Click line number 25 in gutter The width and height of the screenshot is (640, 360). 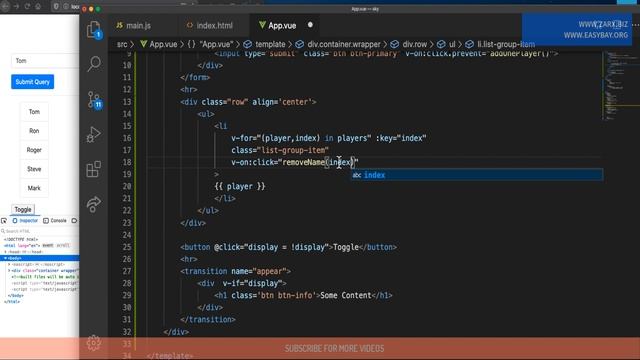[x=127, y=247]
